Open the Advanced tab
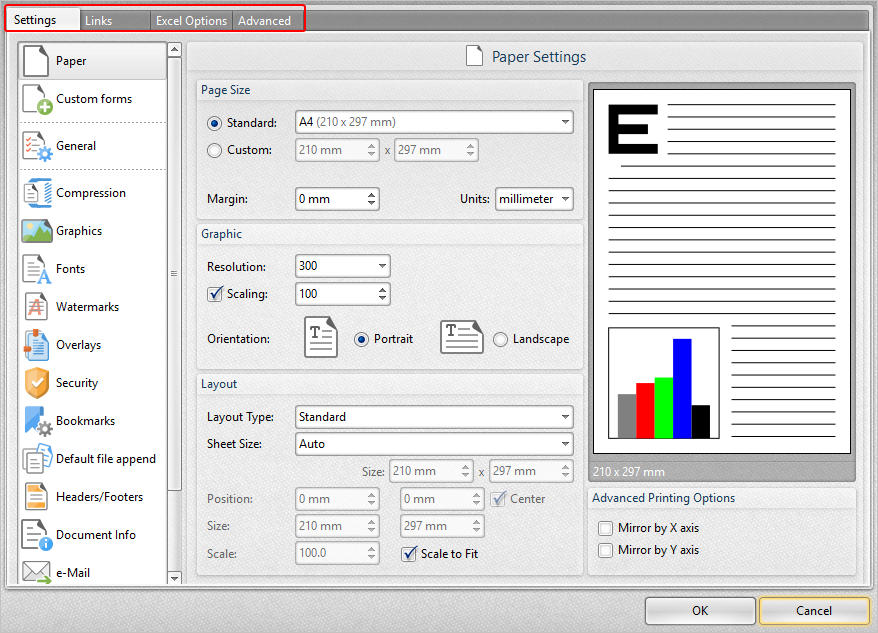878x633 pixels. coord(264,20)
